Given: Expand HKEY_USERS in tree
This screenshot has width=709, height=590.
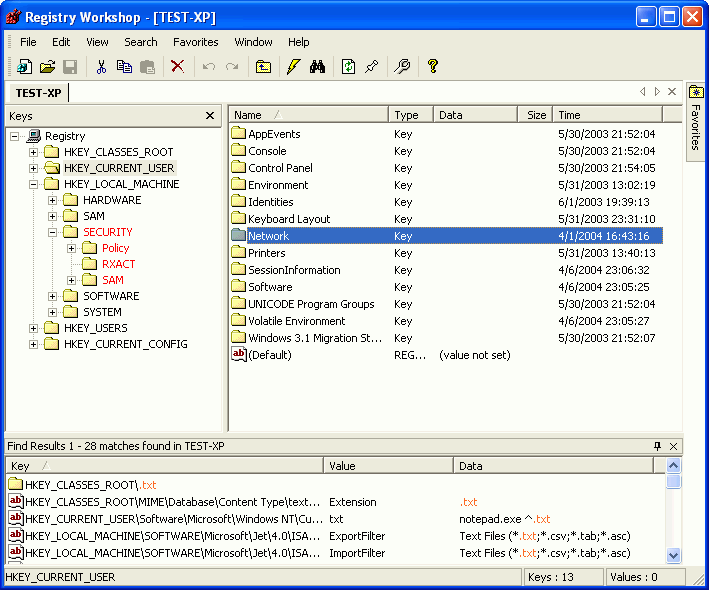Looking at the screenshot, I should pyautogui.click(x=33, y=328).
